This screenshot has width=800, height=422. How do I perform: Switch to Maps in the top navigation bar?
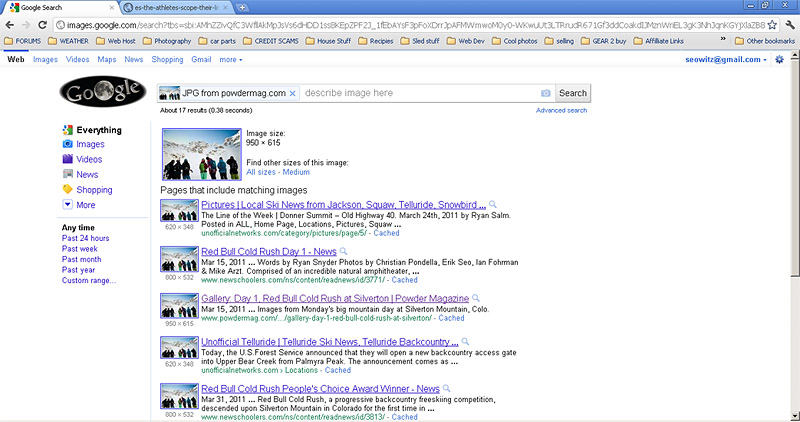point(104,60)
